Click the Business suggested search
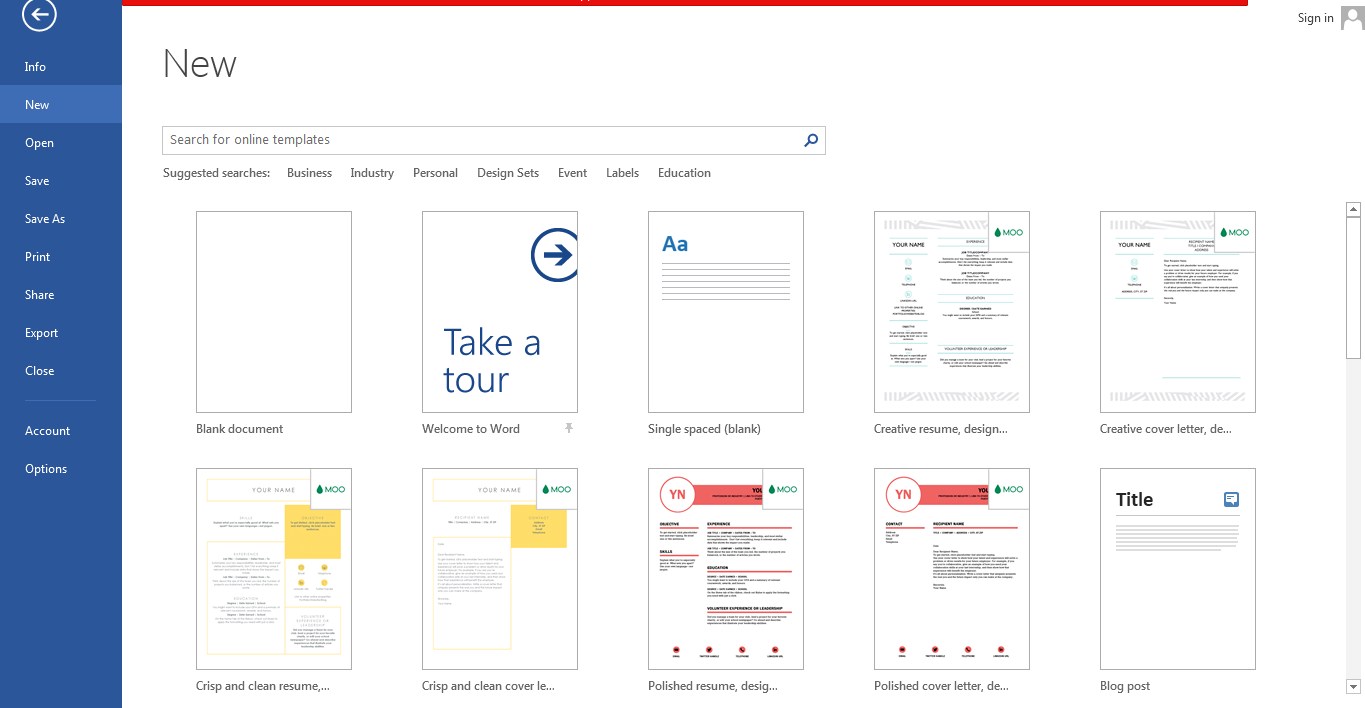This screenshot has width=1365, height=708. coord(309,172)
